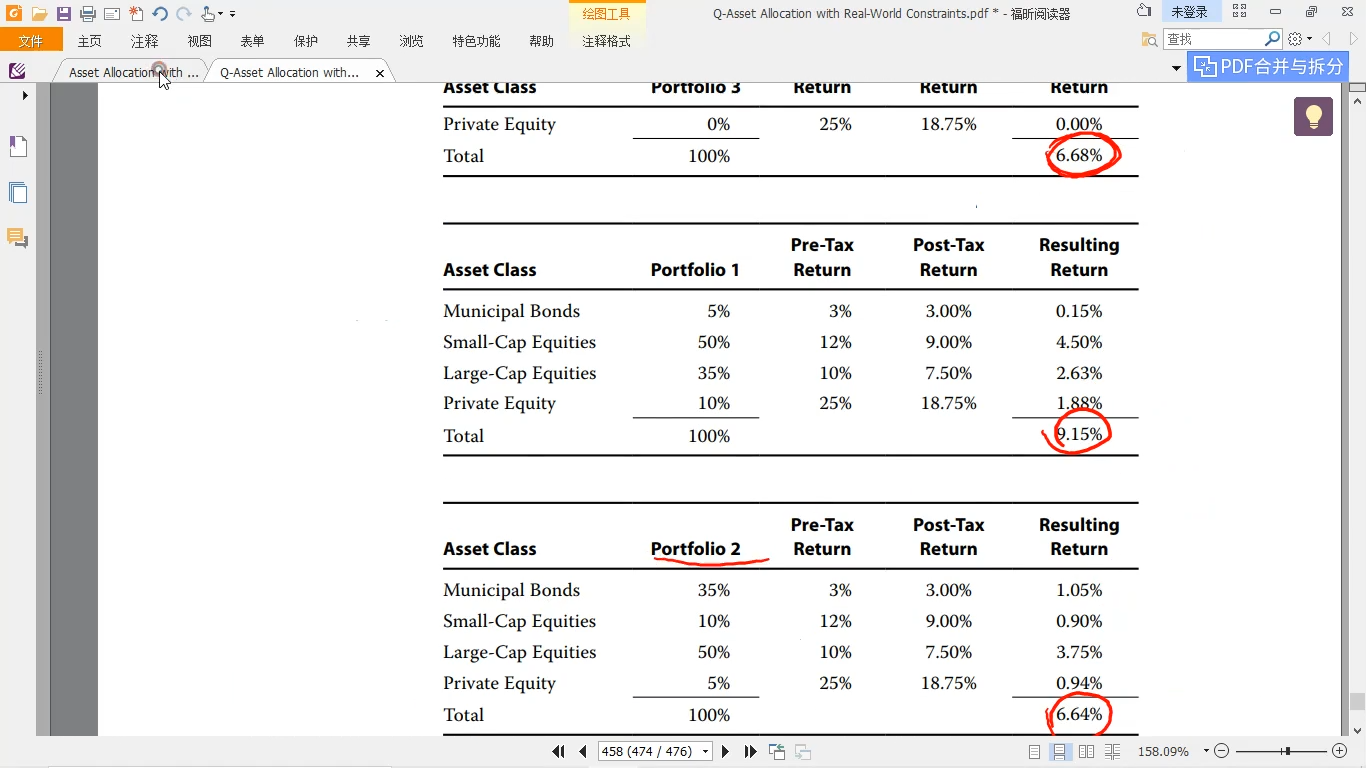The width and height of the screenshot is (1366, 768).
Task: Open the skin changer shirt icon
Action: coord(1144,11)
